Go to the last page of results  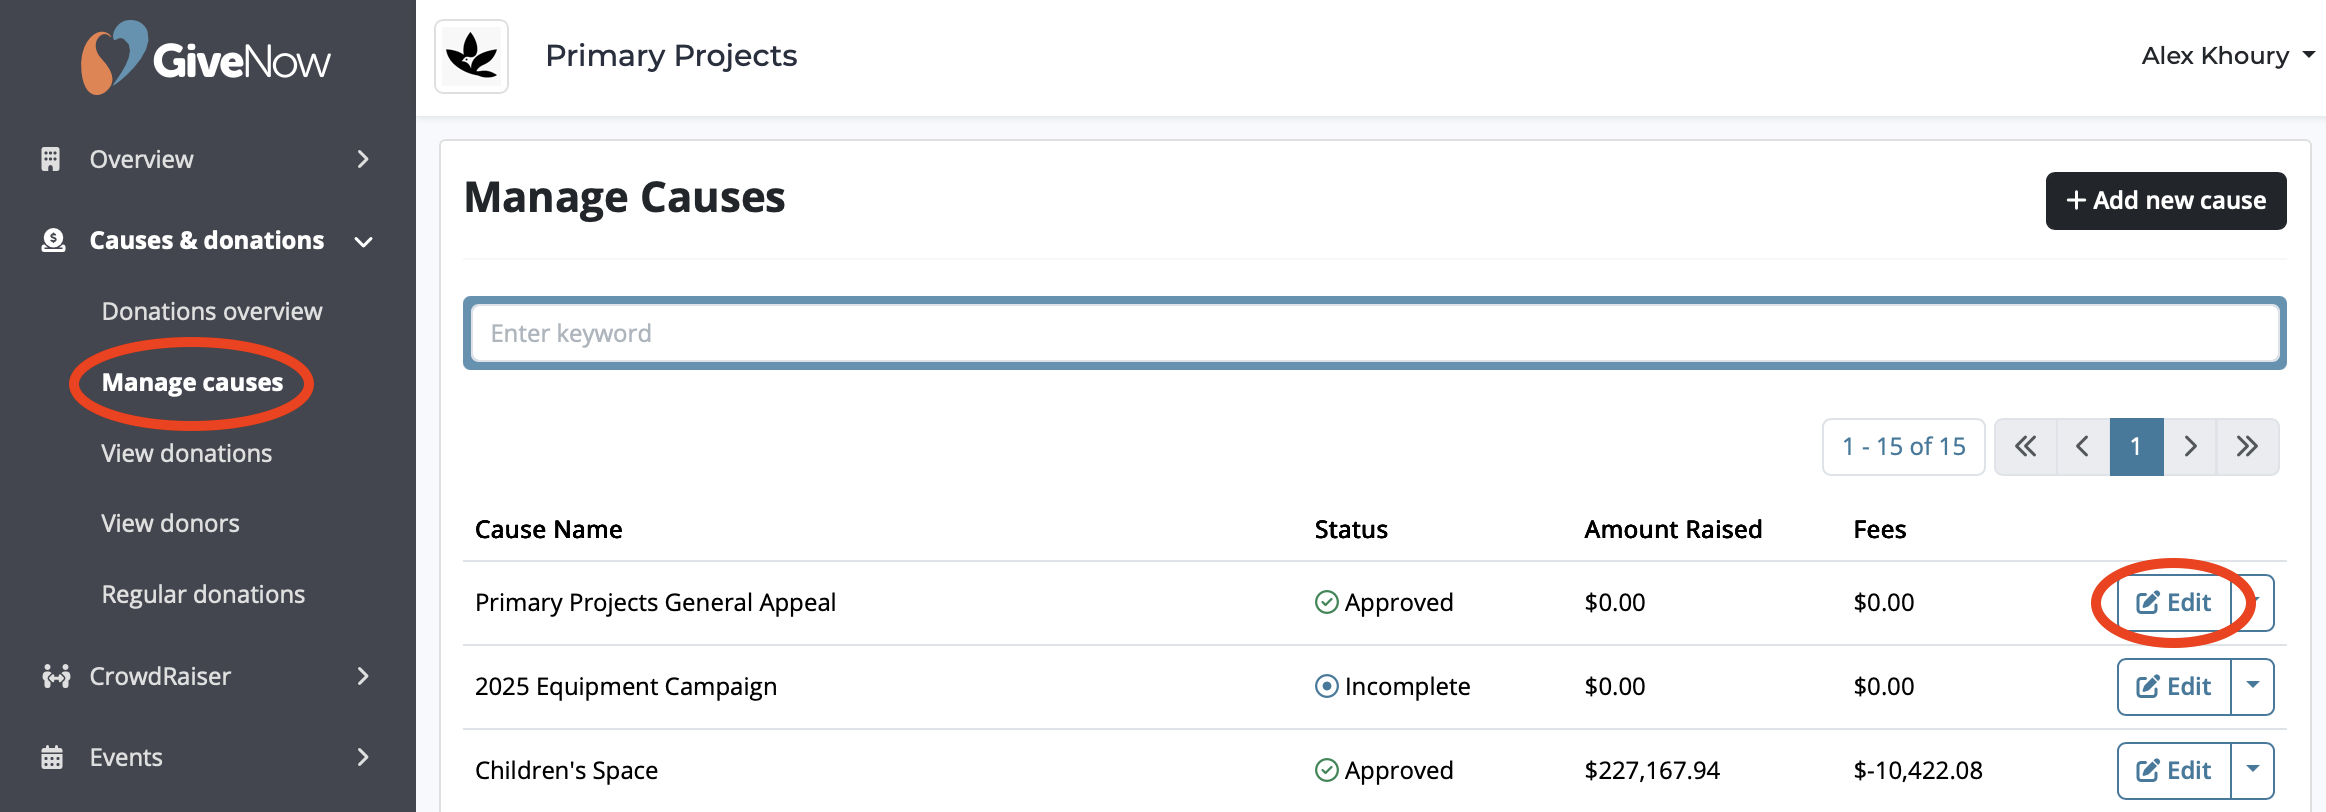tap(2247, 447)
